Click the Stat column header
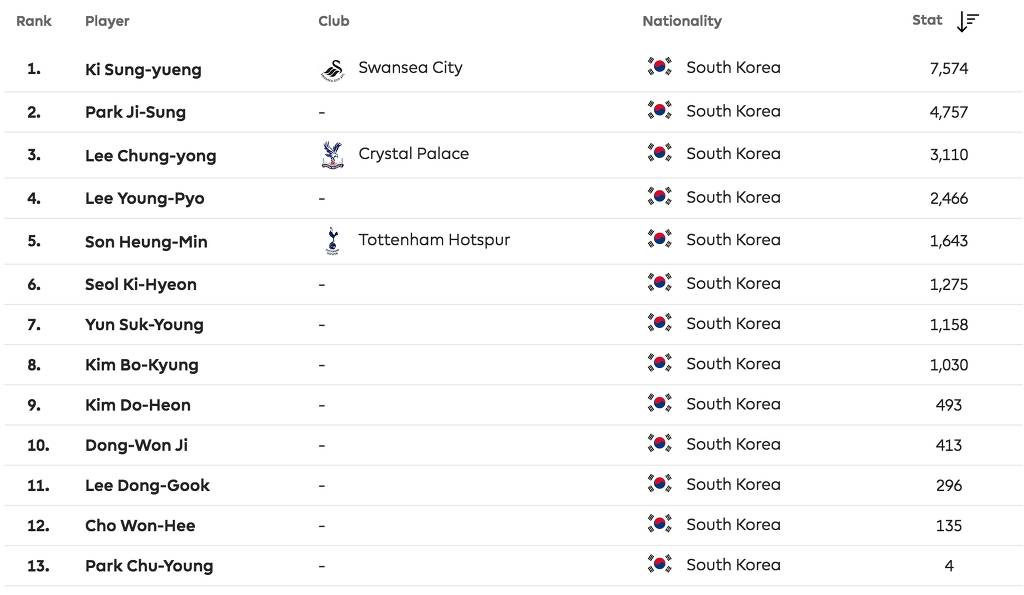Image resolution: width=1024 pixels, height=595 pixels. tap(927, 20)
